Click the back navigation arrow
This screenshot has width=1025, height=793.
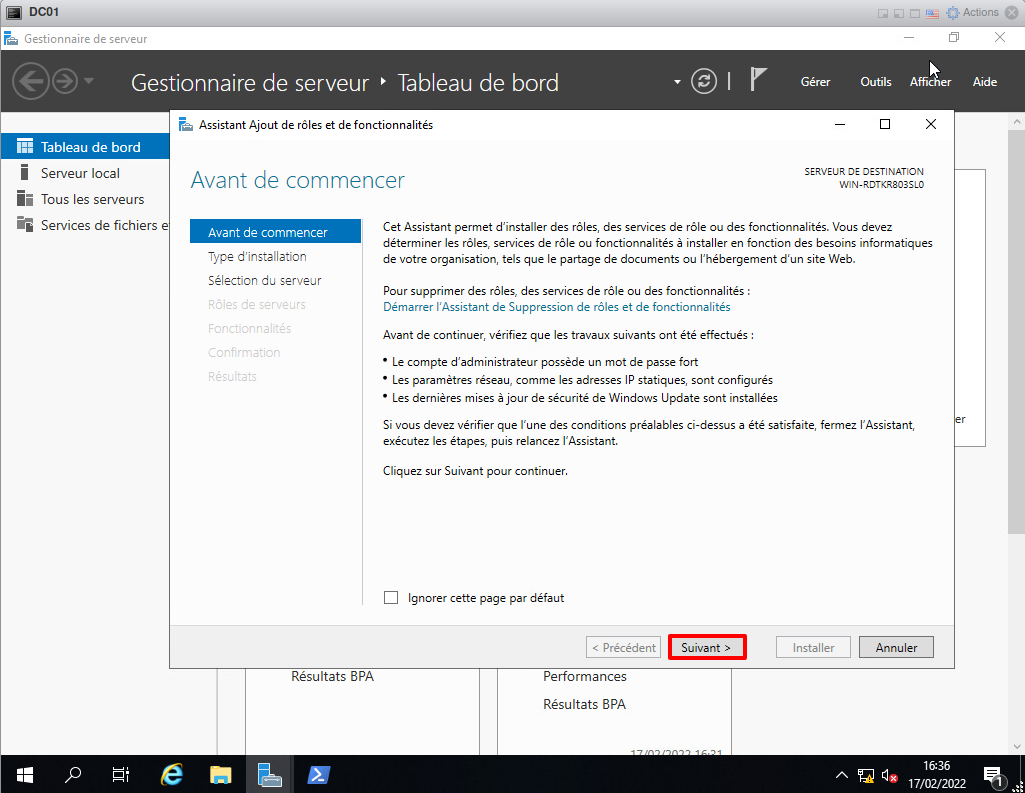[x=31, y=81]
